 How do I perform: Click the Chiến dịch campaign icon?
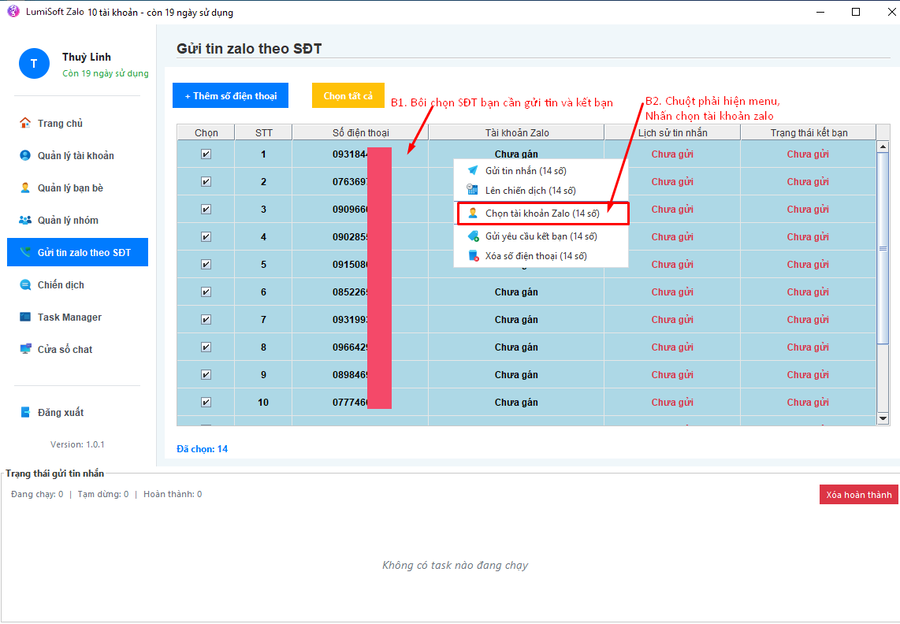(26, 285)
